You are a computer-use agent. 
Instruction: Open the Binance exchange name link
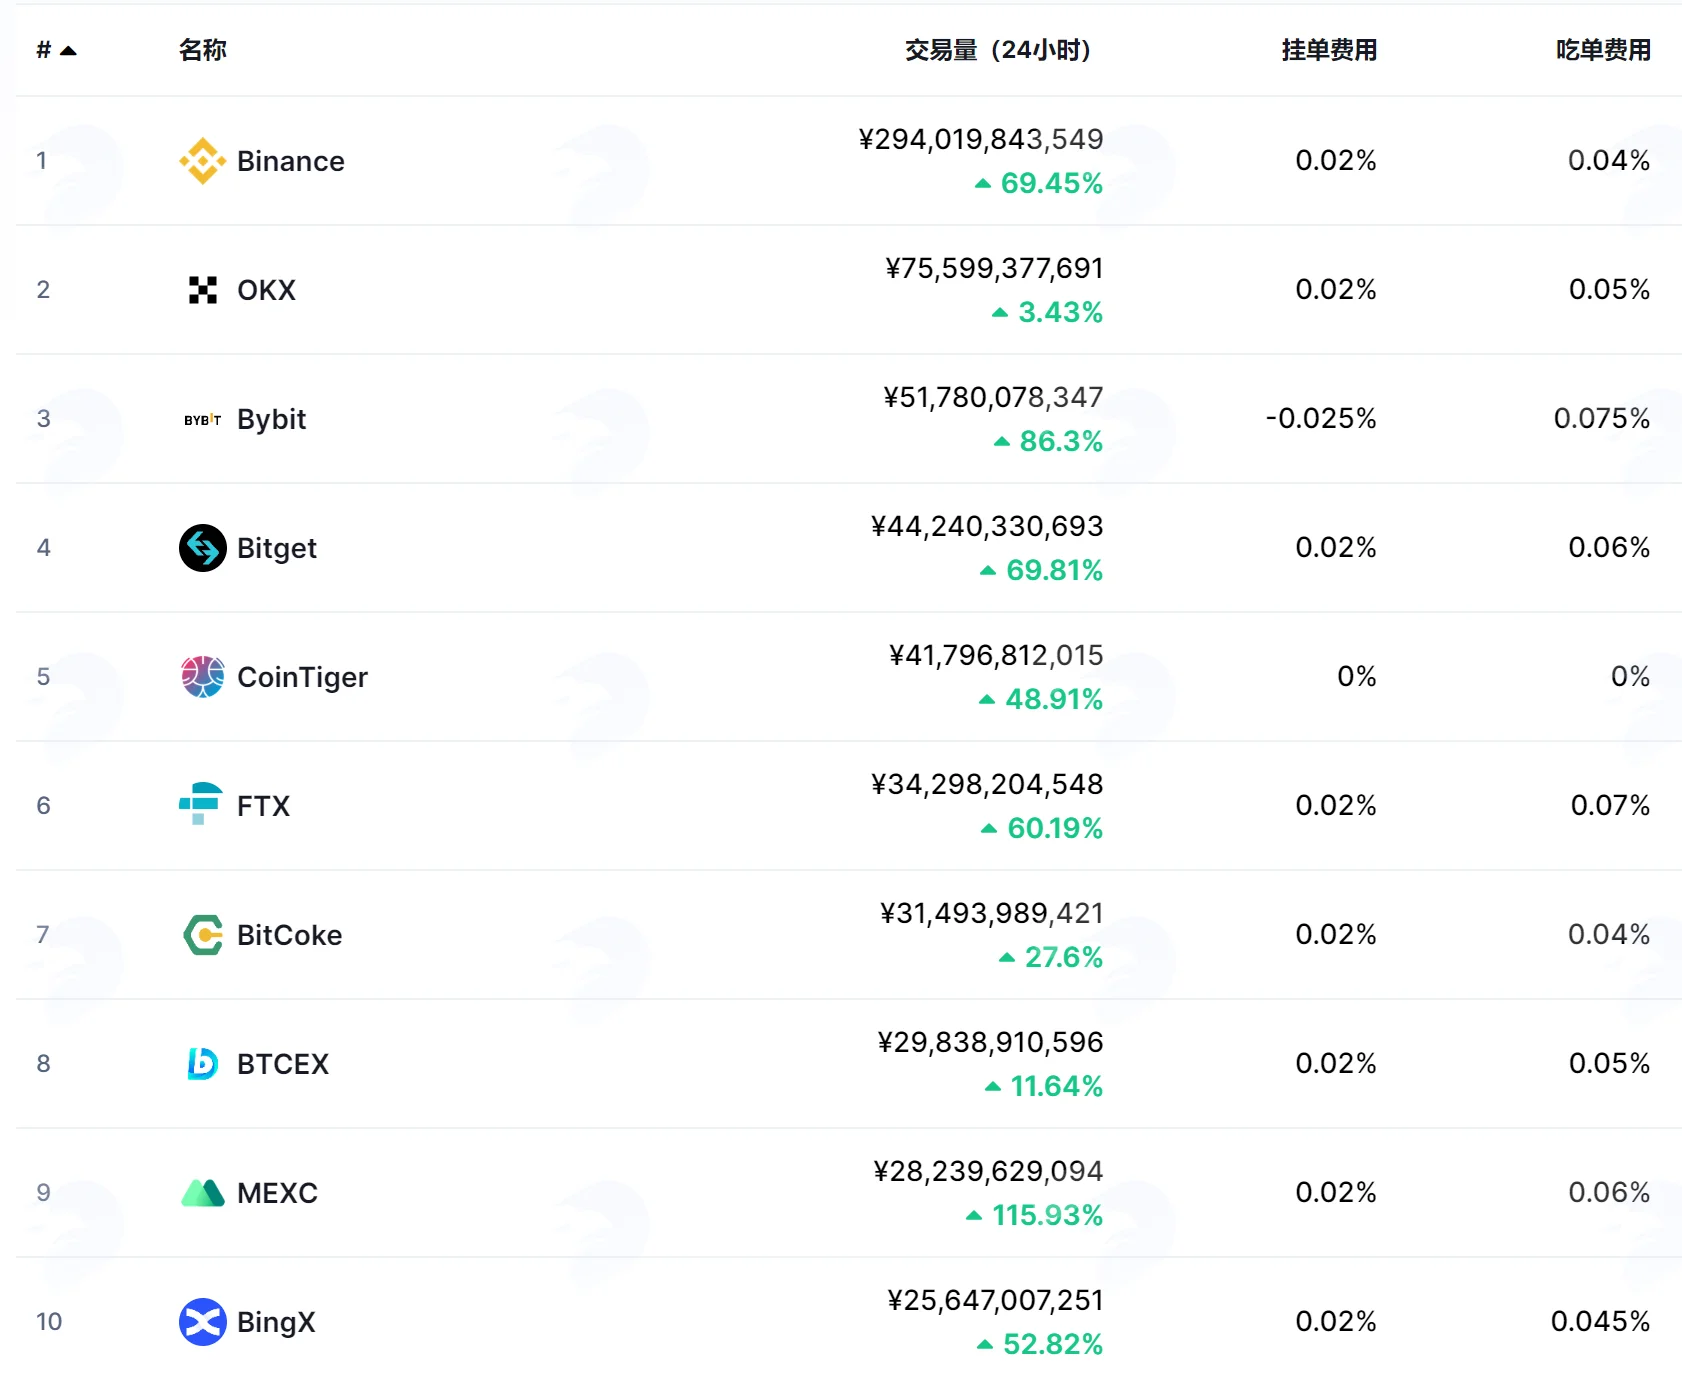[x=291, y=161]
